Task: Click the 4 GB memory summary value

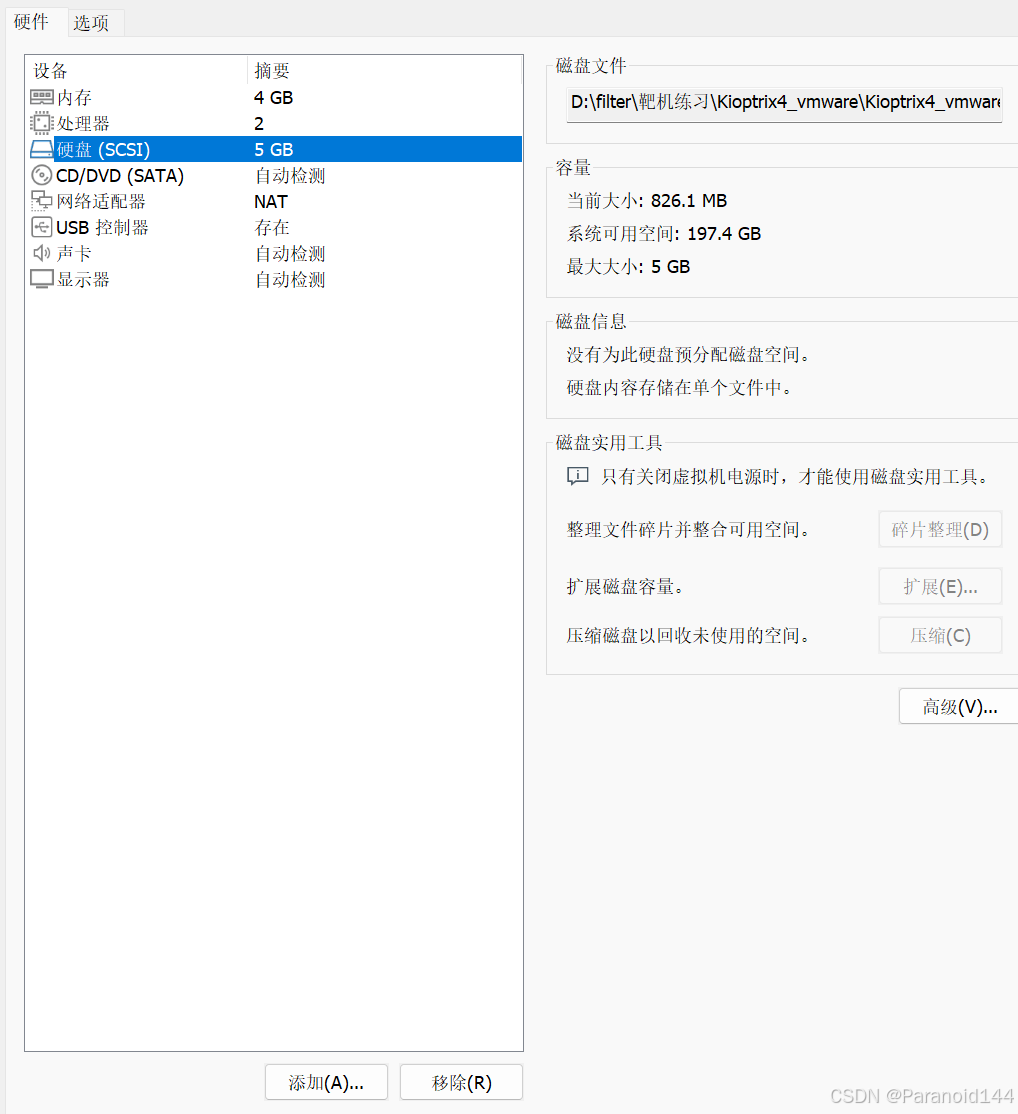Action: 274,97
